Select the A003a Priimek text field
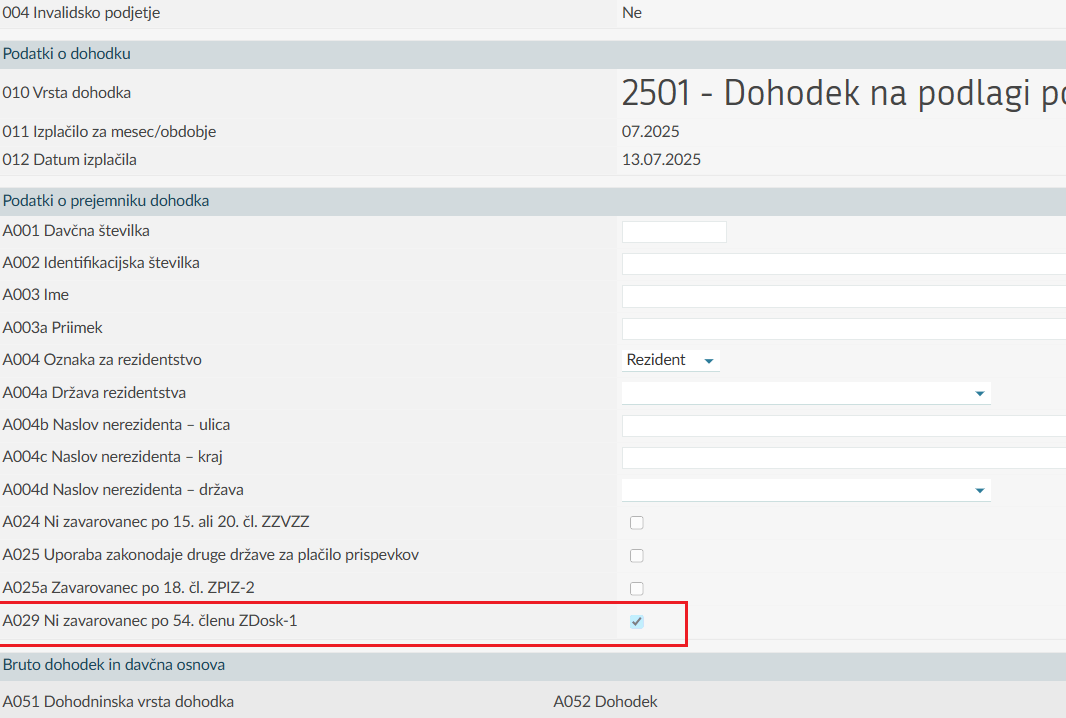 point(844,329)
